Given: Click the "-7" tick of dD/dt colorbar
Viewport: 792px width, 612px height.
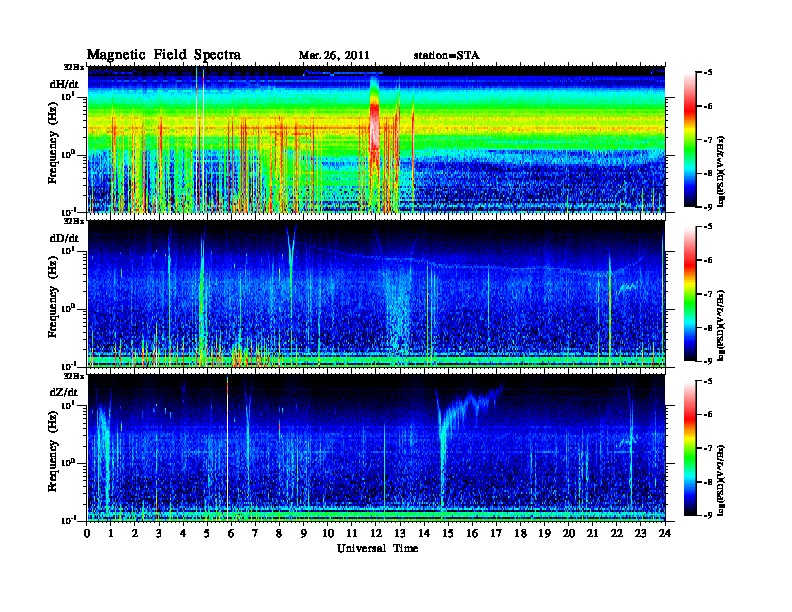Looking at the screenshot, I should point(708,294).
